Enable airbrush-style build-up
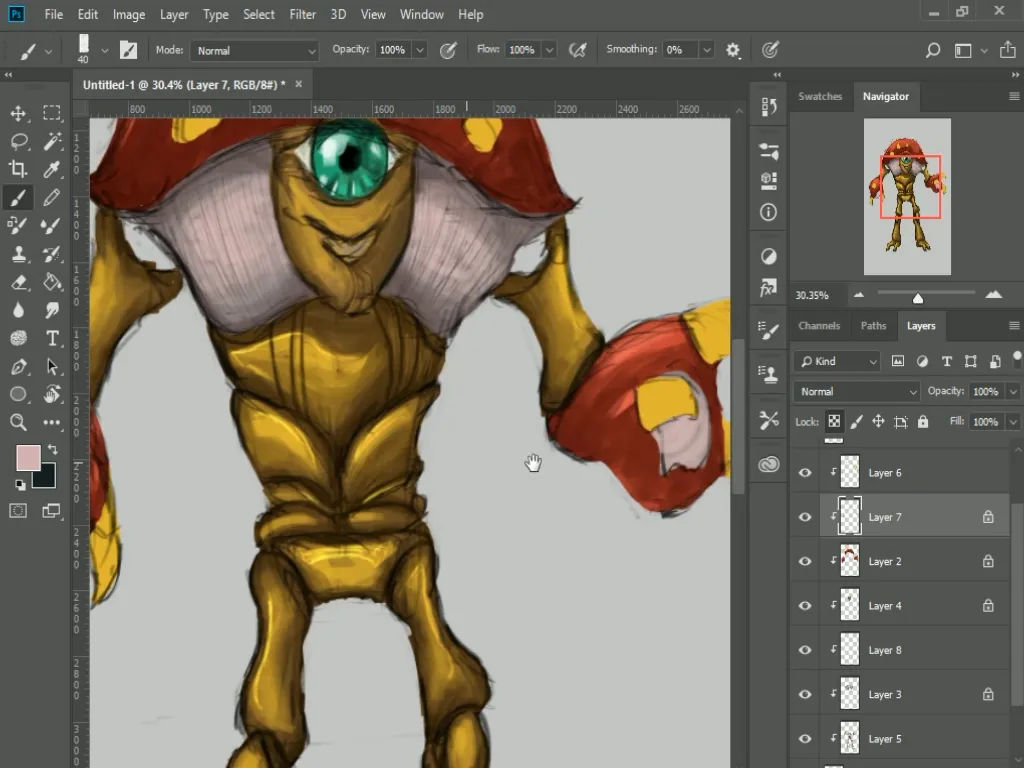The width and height of the screenshot is (1024, 768). coord(578,50)
